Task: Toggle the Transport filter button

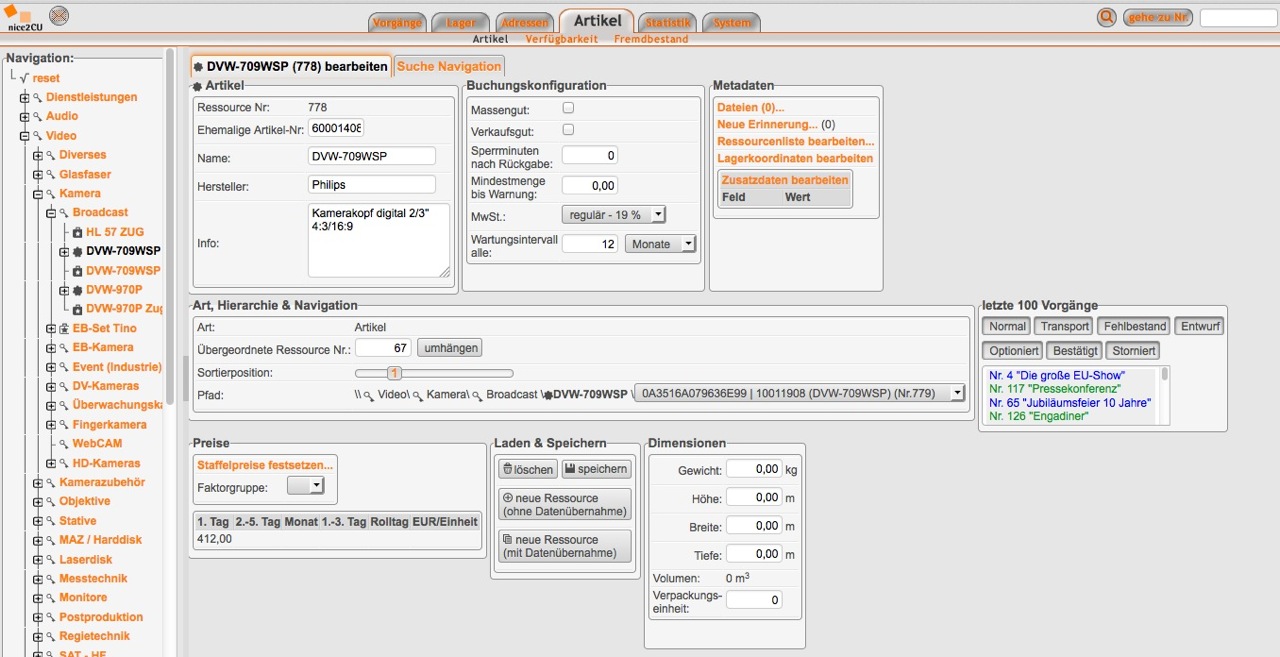Action: 1065,326
